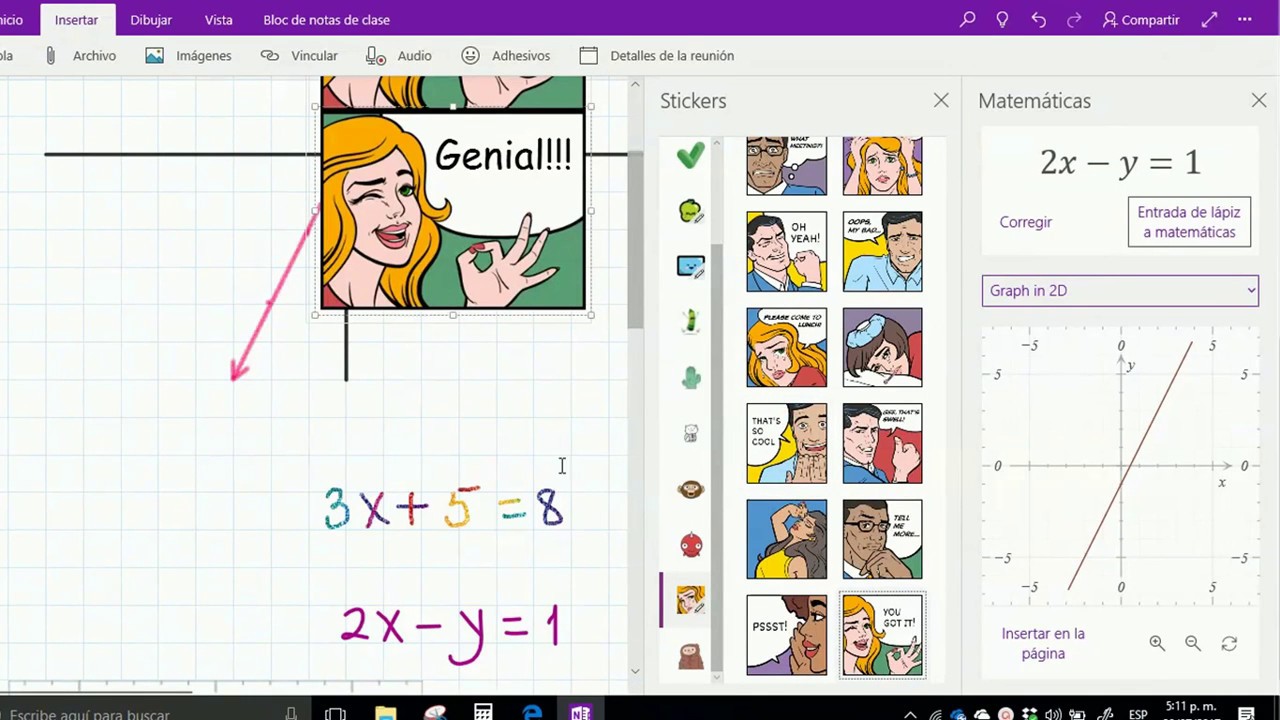Choose the THAT'S SO COOL sticker

pyautogui.click(x=787, y=443)
